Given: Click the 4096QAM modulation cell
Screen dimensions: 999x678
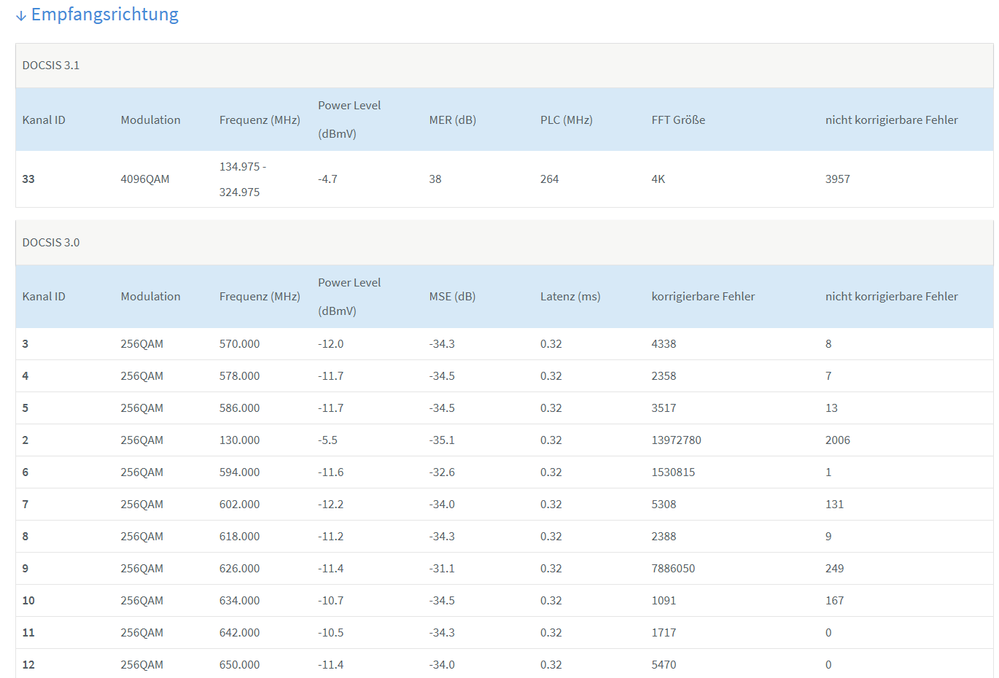Looking at the screenshot, I should tap(145, 179).
